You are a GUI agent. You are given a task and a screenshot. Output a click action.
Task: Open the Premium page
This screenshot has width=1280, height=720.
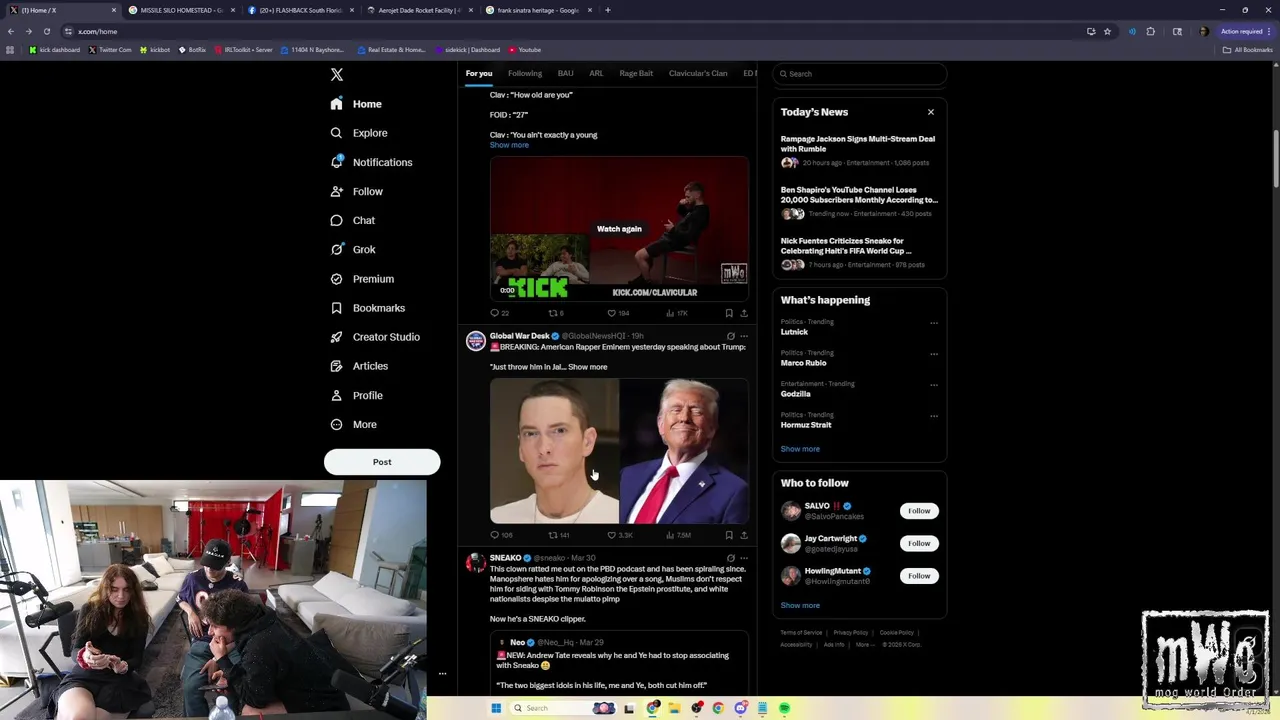[362, 279]
